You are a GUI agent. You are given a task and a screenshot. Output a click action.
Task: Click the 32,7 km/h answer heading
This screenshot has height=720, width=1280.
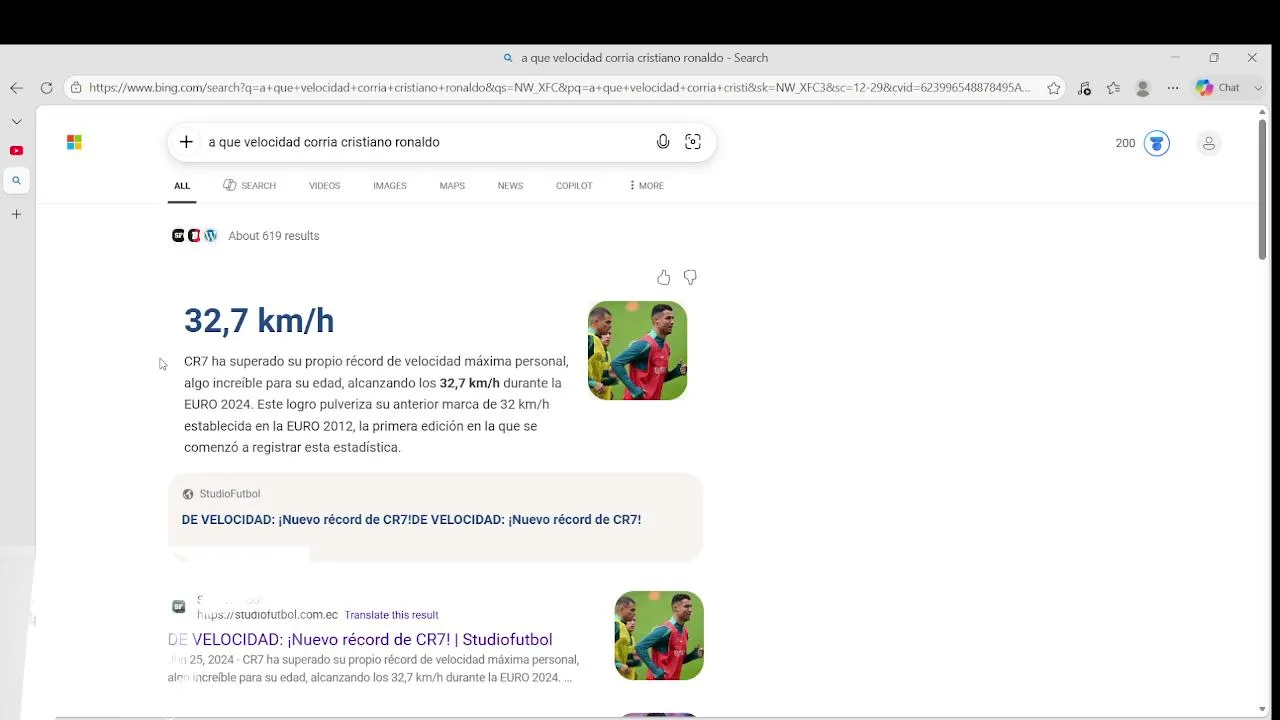(x=259, y=321)
